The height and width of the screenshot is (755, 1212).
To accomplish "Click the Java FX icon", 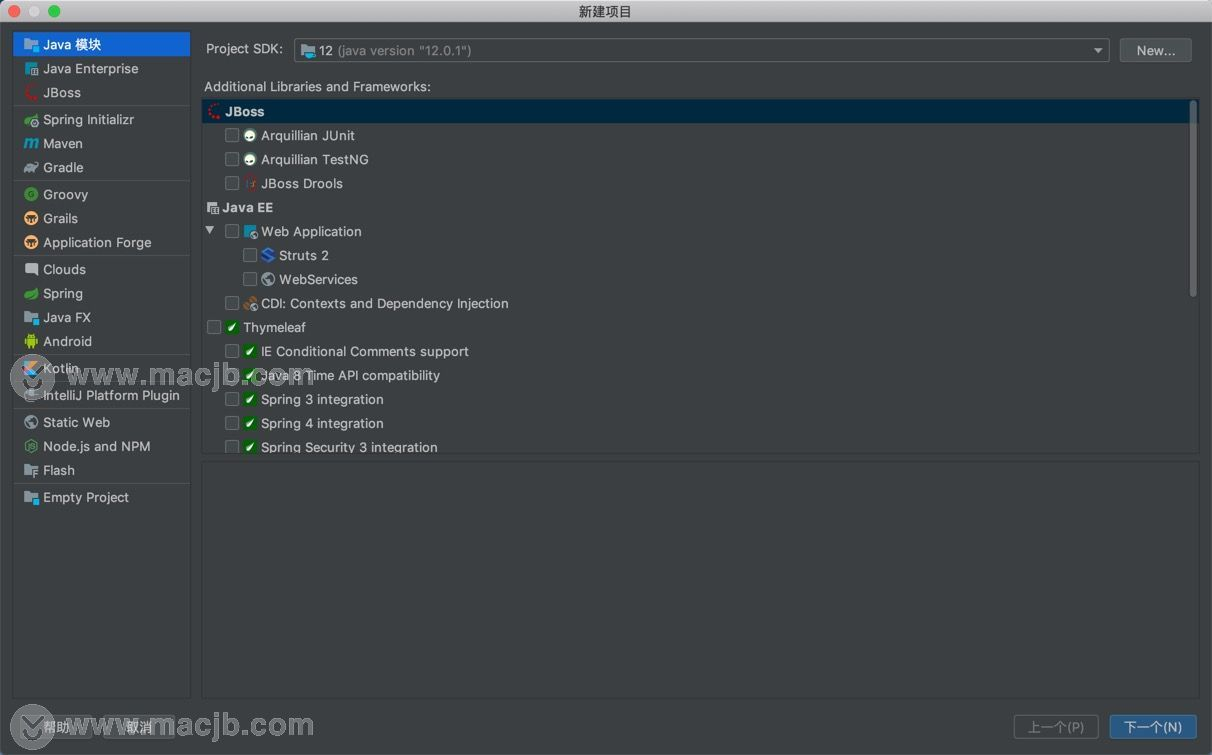I will tap(31, 317).
